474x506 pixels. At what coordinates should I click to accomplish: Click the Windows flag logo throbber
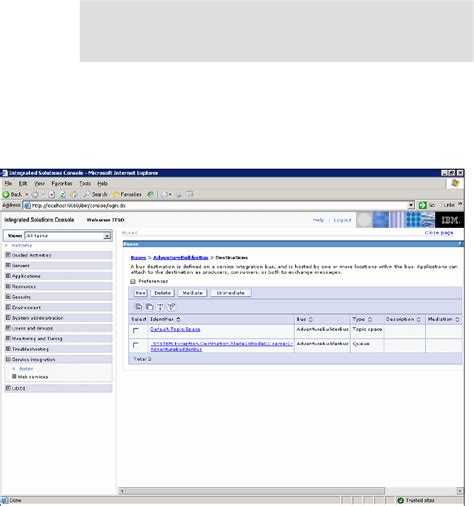point(455,183)
